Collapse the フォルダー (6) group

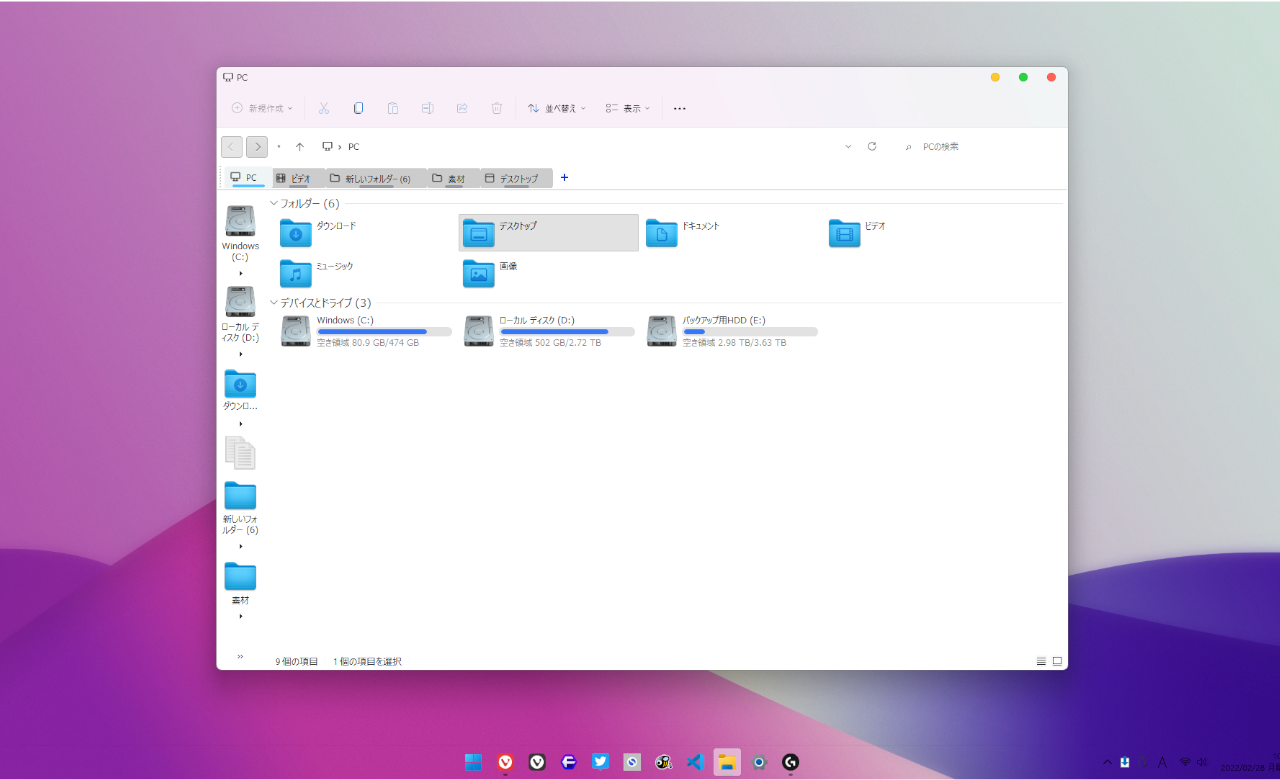tap(274, 204)
